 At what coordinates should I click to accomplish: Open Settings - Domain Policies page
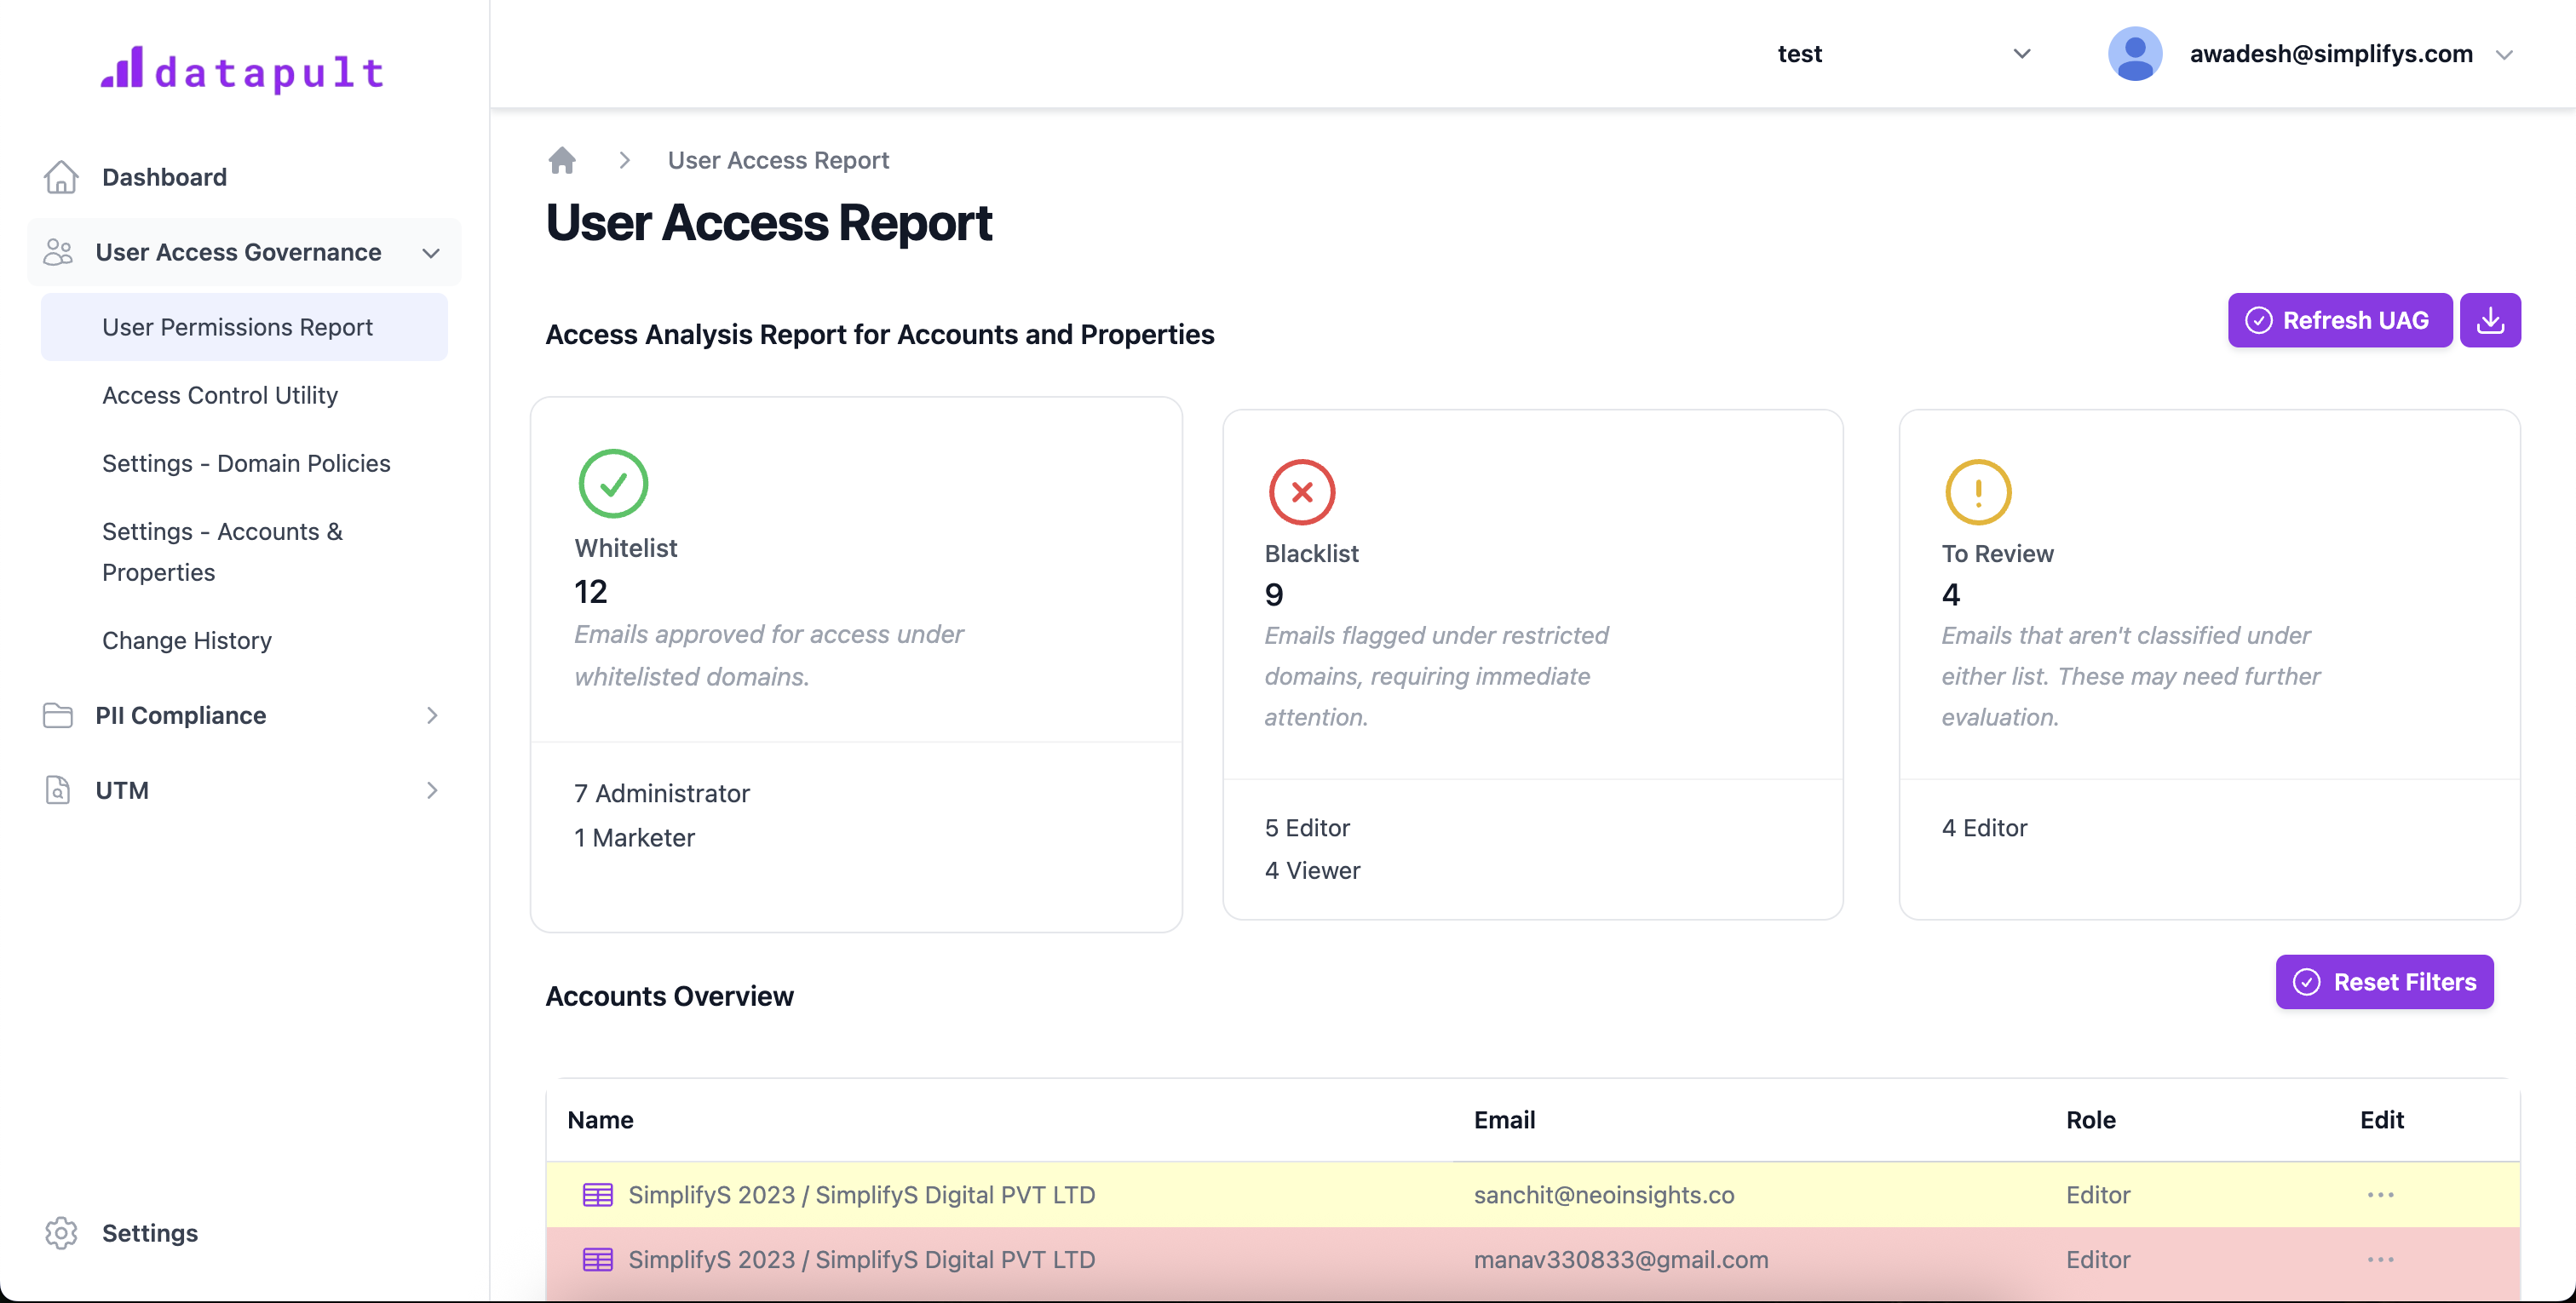(x=246, y=463)
